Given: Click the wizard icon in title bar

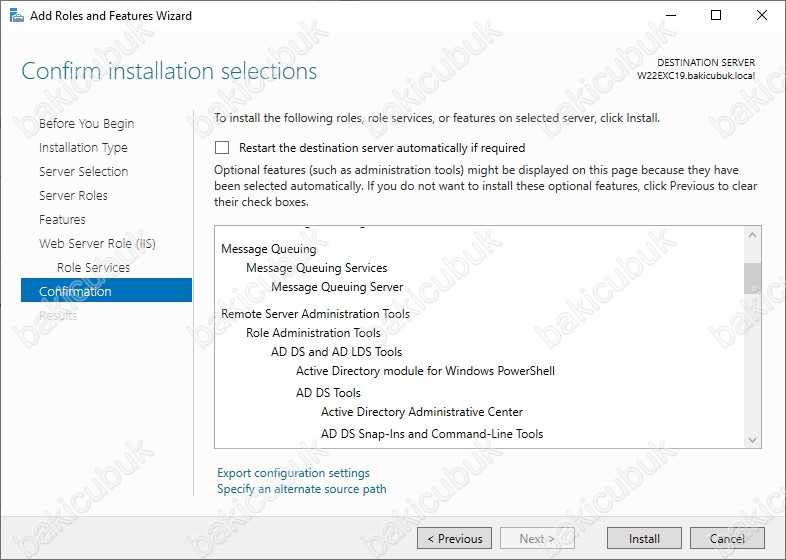Looking at the screenshot, I should 17,16.
